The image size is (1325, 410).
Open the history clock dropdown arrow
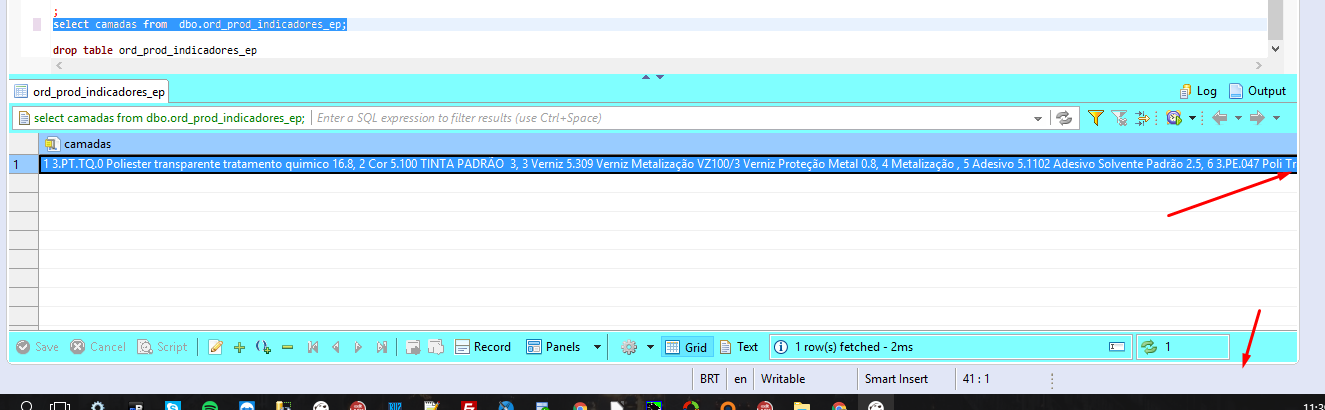(x=1194, y=118)
